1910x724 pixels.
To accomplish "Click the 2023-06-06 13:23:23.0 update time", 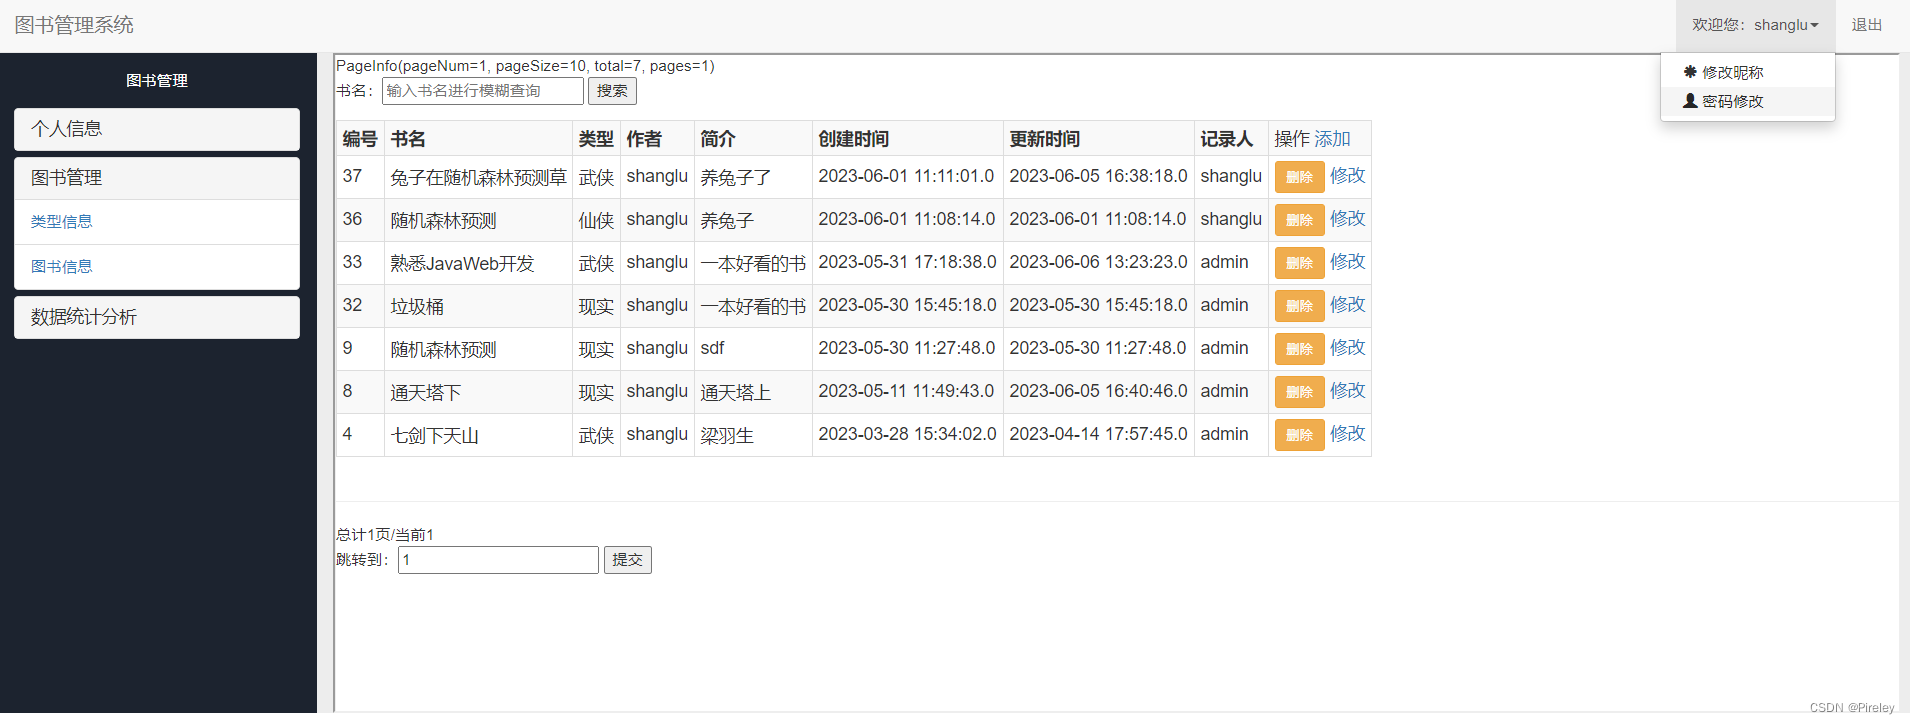I will 1098,262.
